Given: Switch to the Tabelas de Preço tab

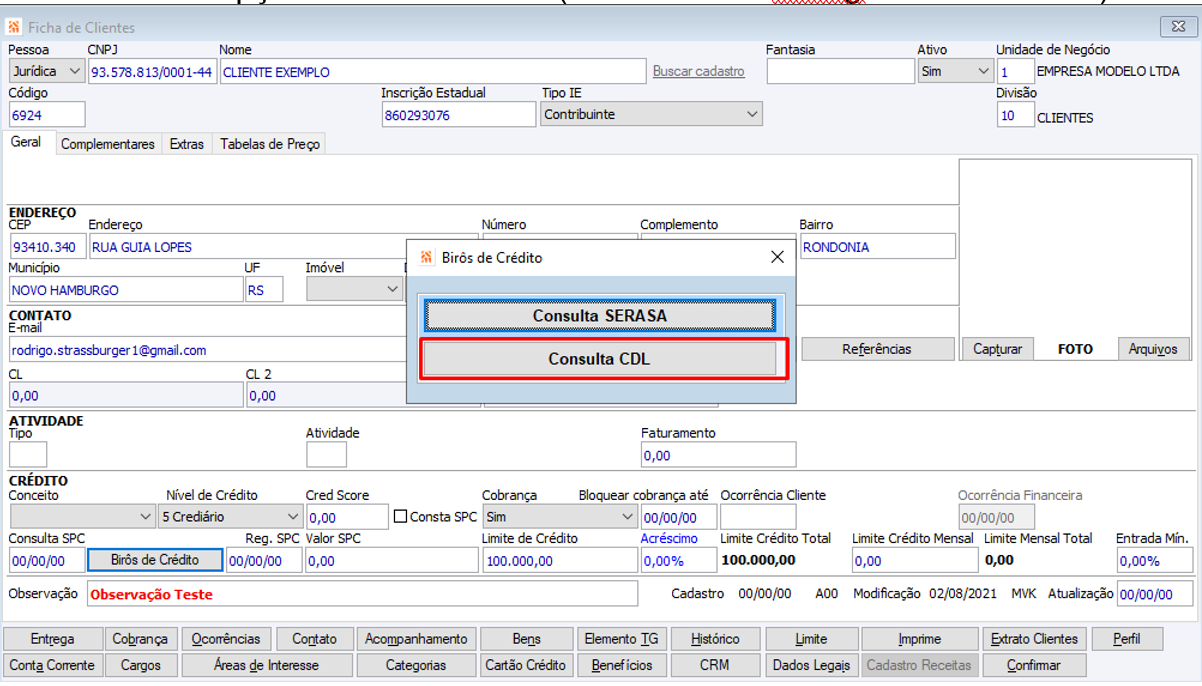Looking at the screenshot, I should (270, 145).
